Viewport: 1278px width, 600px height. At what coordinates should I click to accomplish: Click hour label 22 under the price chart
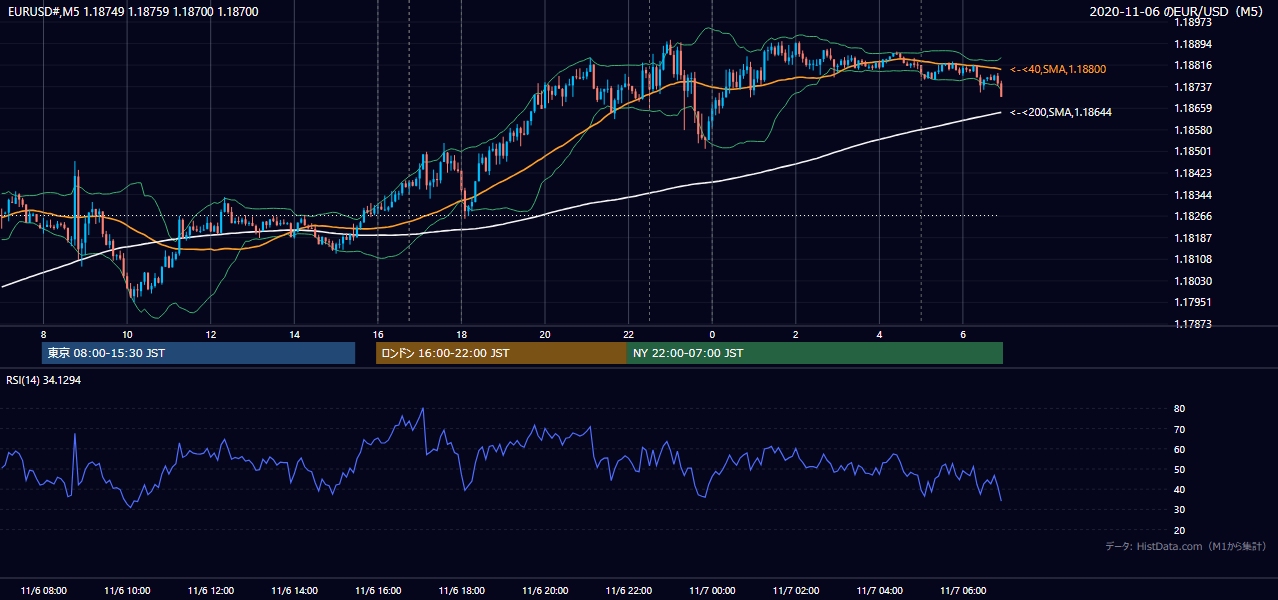pos(628,334)
